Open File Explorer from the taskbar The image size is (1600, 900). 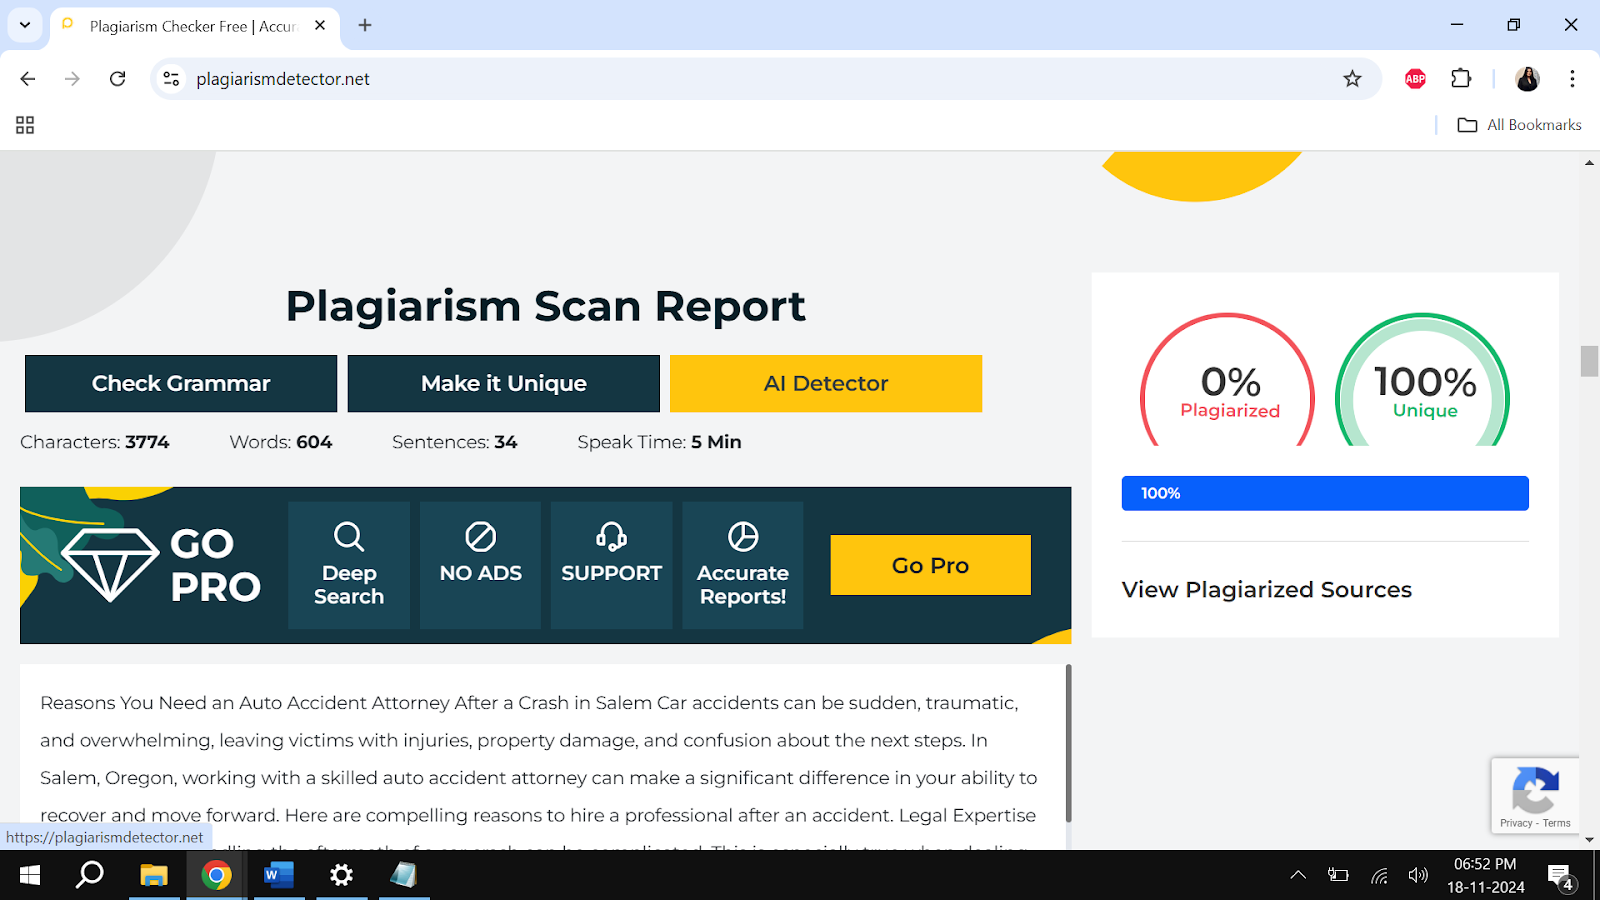(153, 875)
